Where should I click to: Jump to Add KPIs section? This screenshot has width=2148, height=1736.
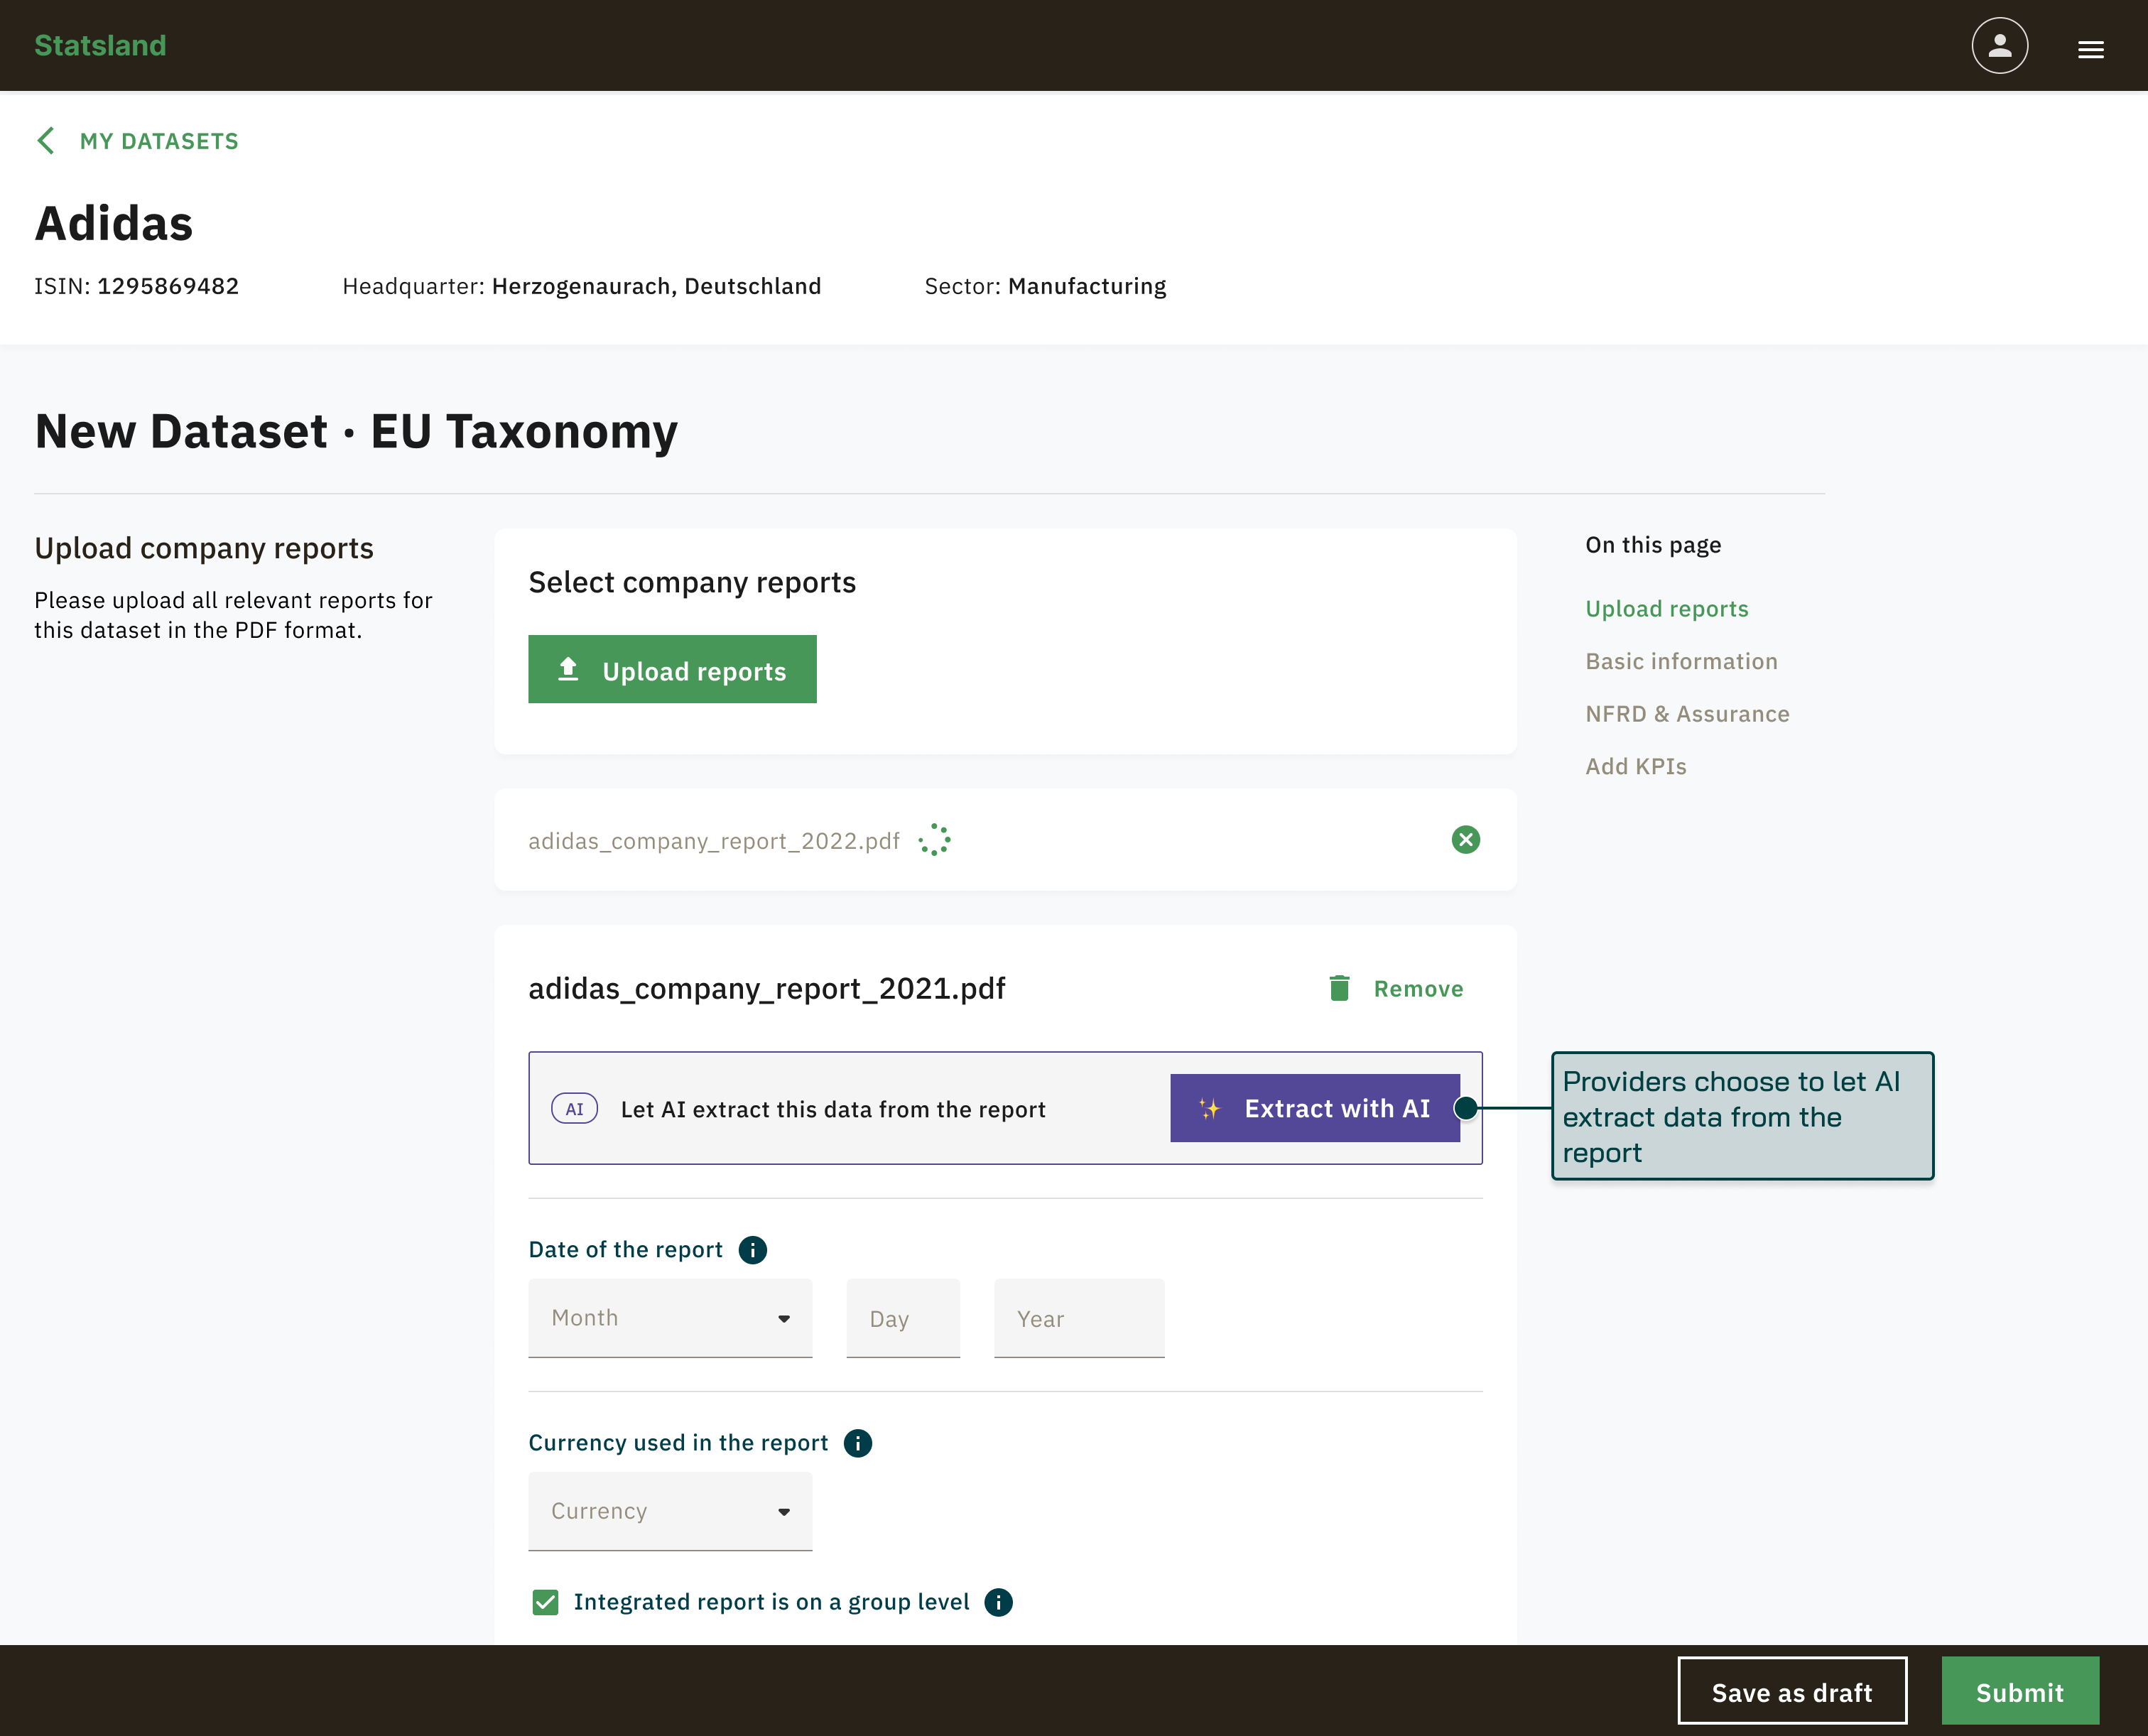click(x=1636, y=766)
